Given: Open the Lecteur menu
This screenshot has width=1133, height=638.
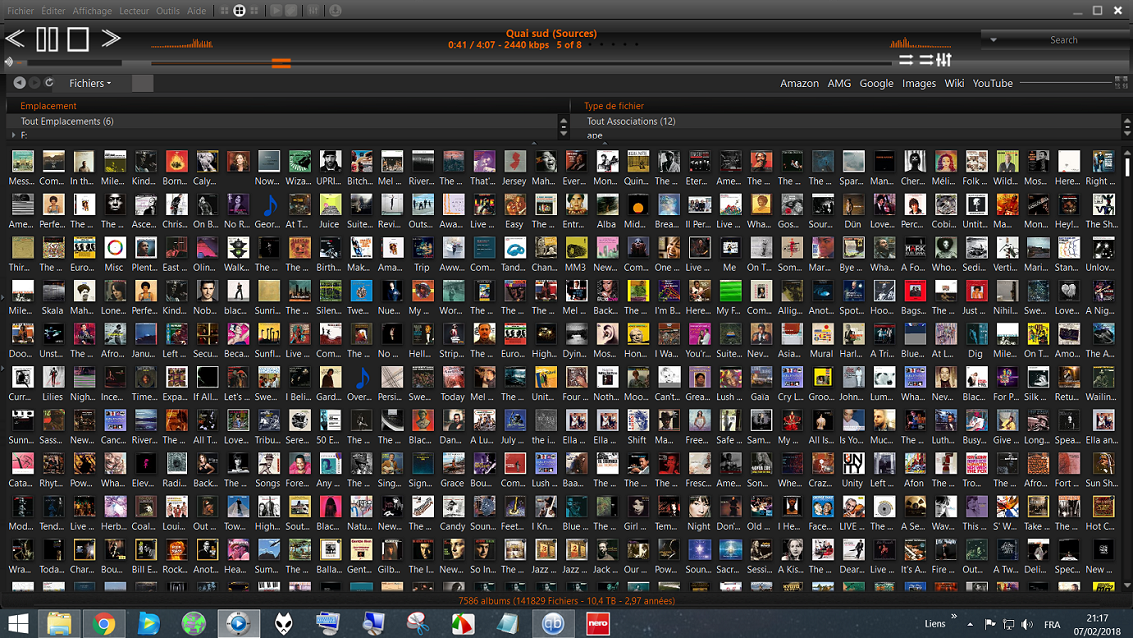Looking at the screenshot, I should [134, 11].
